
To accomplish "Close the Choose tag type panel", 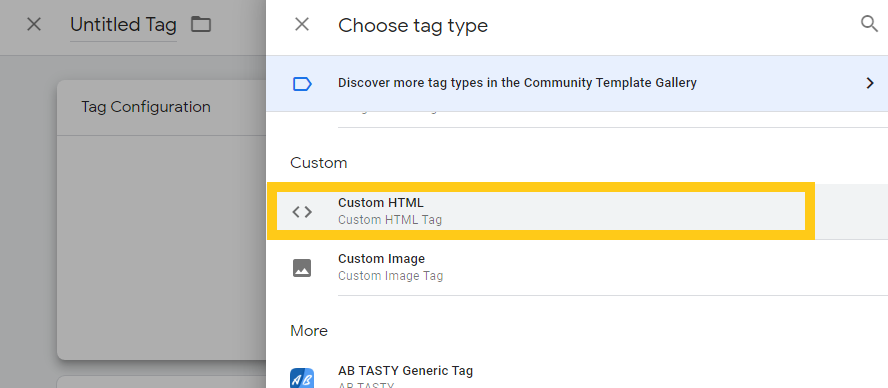I will click(x=302, y=24).
